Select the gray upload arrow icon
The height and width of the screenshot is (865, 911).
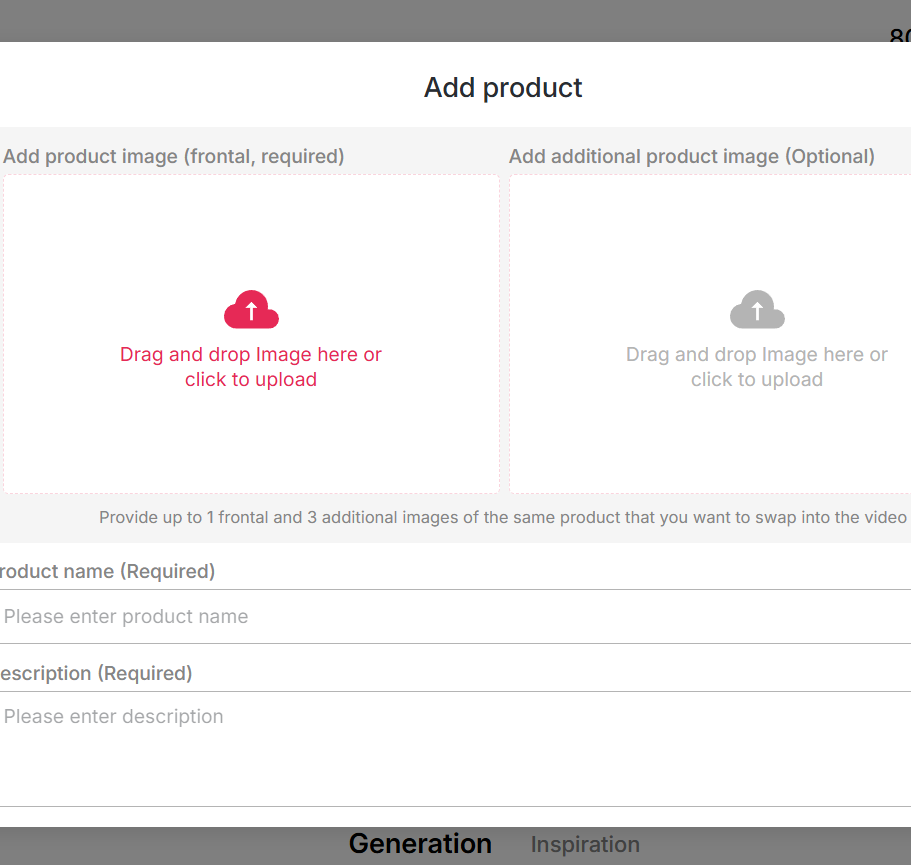tap(757, 310)
